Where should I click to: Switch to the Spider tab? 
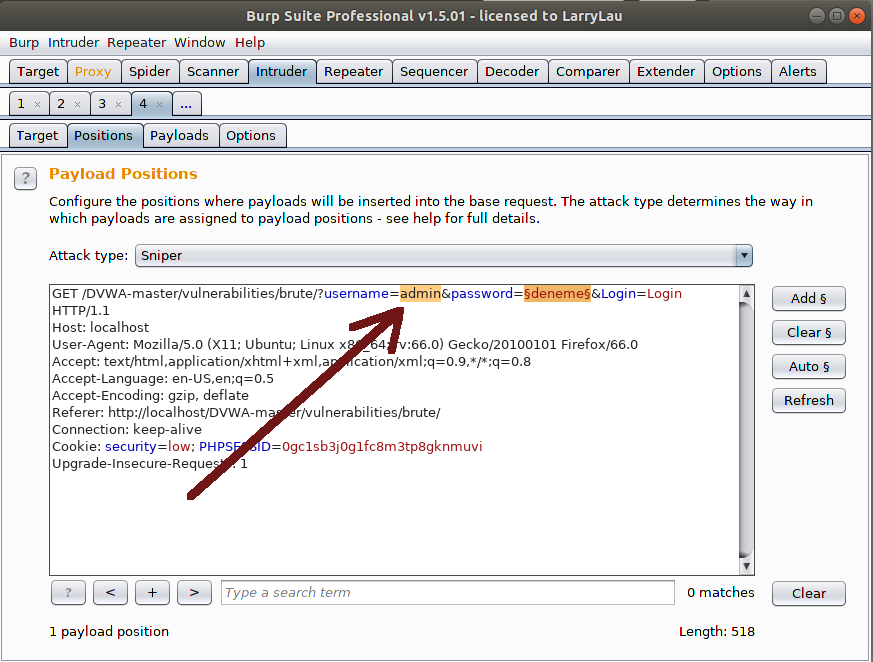149,72
